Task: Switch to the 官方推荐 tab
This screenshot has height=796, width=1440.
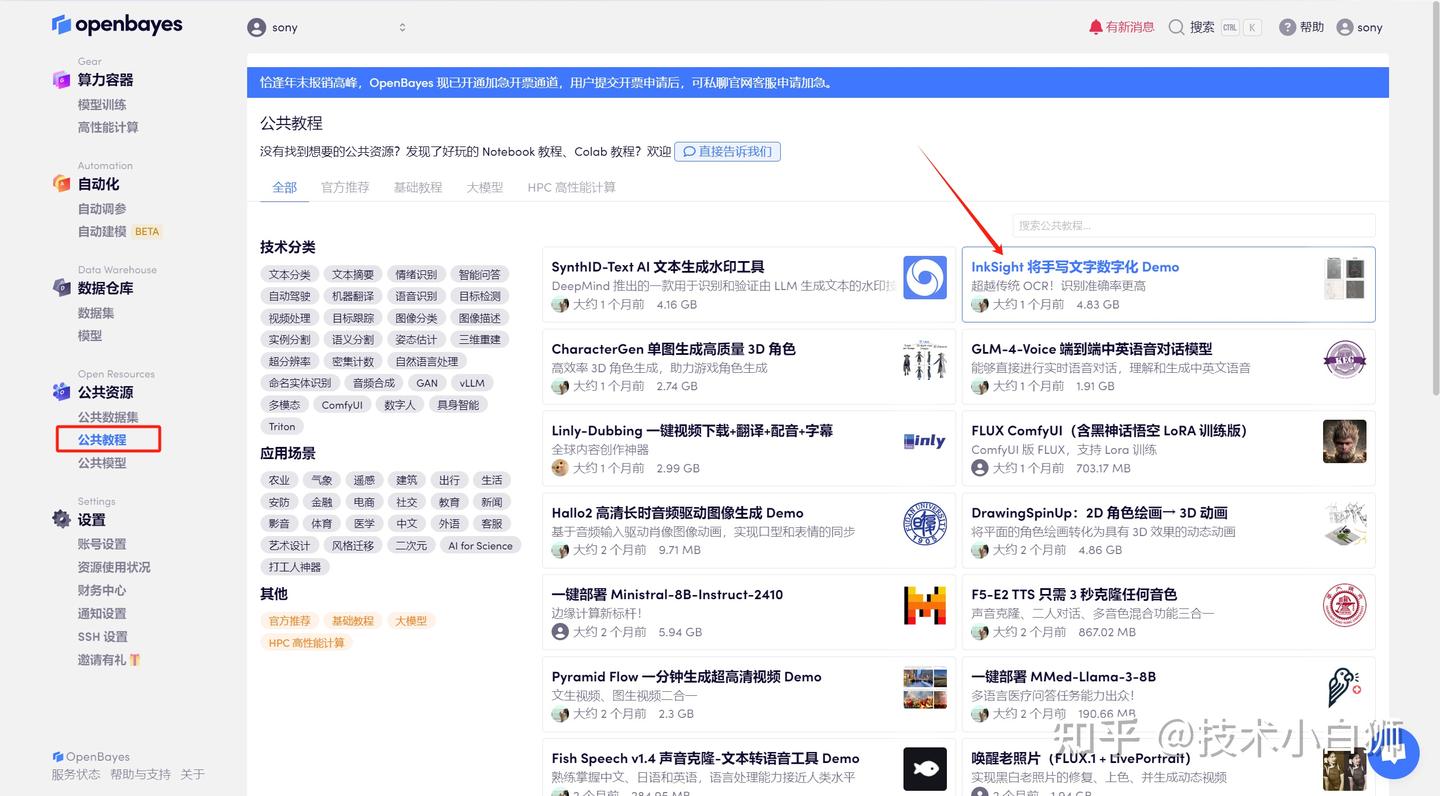Action: pyautogui.click(x=345, y=187)
